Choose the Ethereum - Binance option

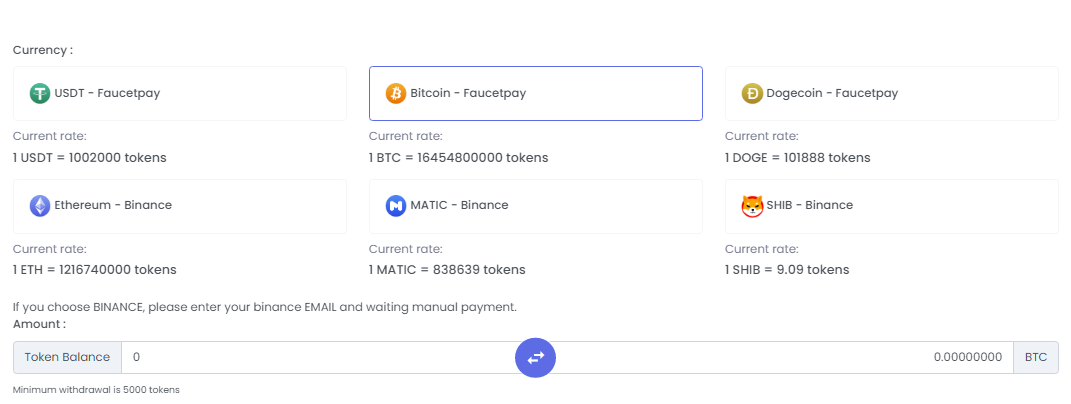click(180, 206)
